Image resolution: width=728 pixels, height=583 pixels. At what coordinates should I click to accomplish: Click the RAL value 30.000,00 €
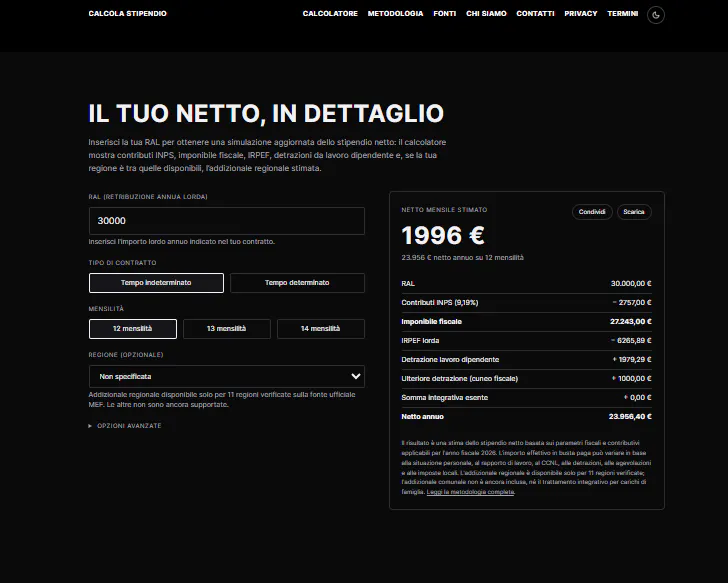click(631, 284)
